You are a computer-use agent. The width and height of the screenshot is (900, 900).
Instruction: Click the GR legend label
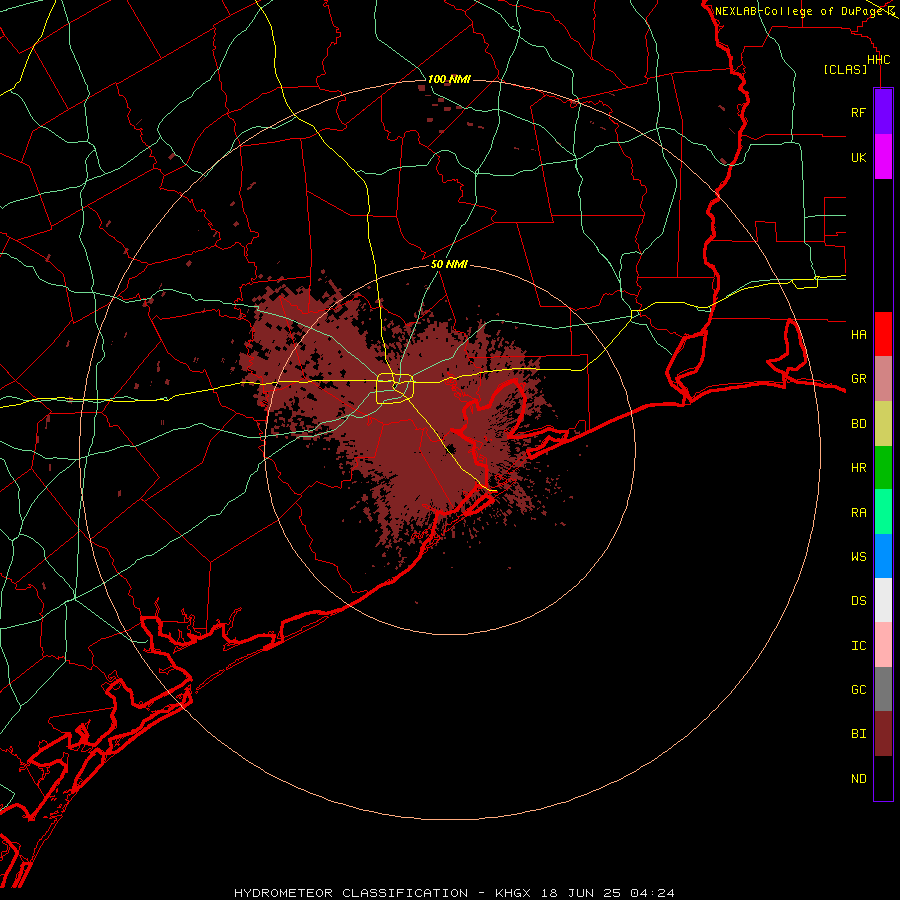click(858, 379)
